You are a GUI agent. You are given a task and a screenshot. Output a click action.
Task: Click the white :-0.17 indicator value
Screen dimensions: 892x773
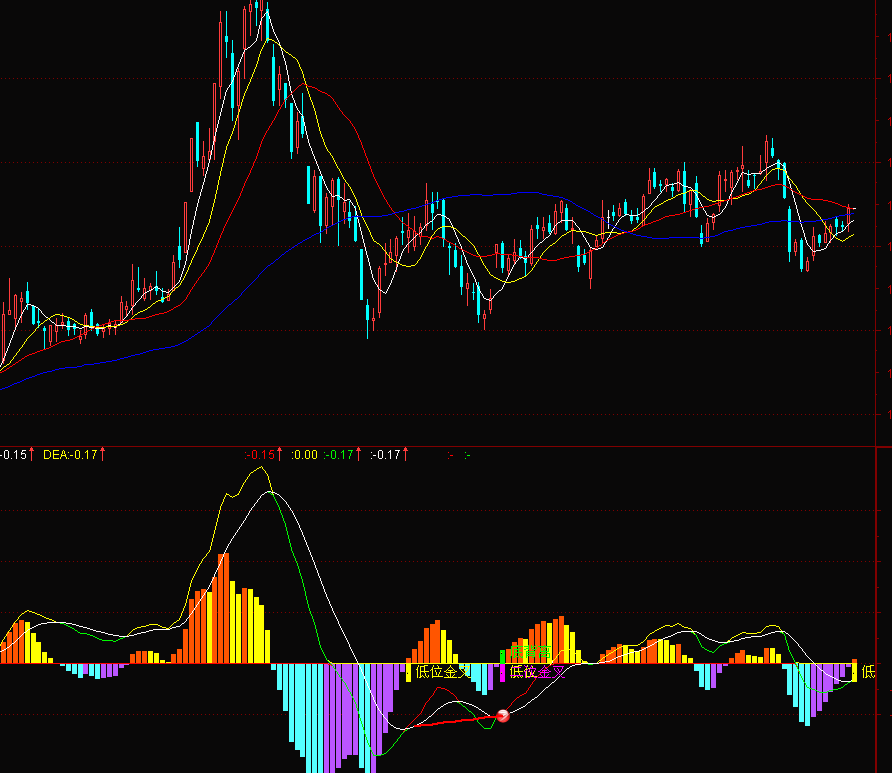pyautogui.click(x=385, y=454)
